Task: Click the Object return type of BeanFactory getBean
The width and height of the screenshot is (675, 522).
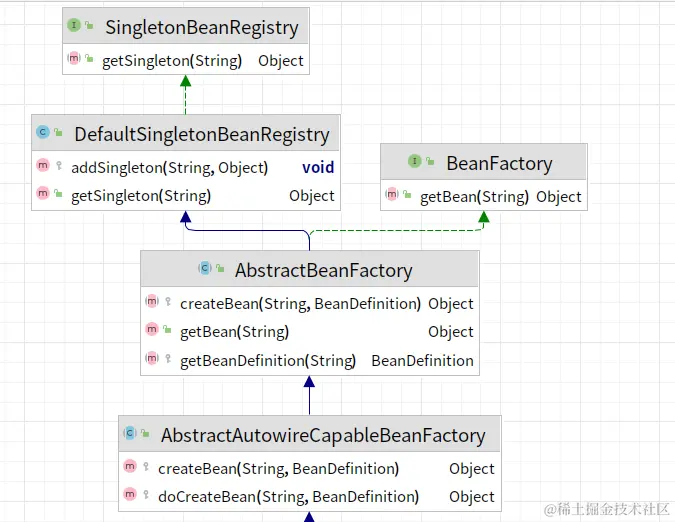Action: pyautogui.click(x=559, y=198)
